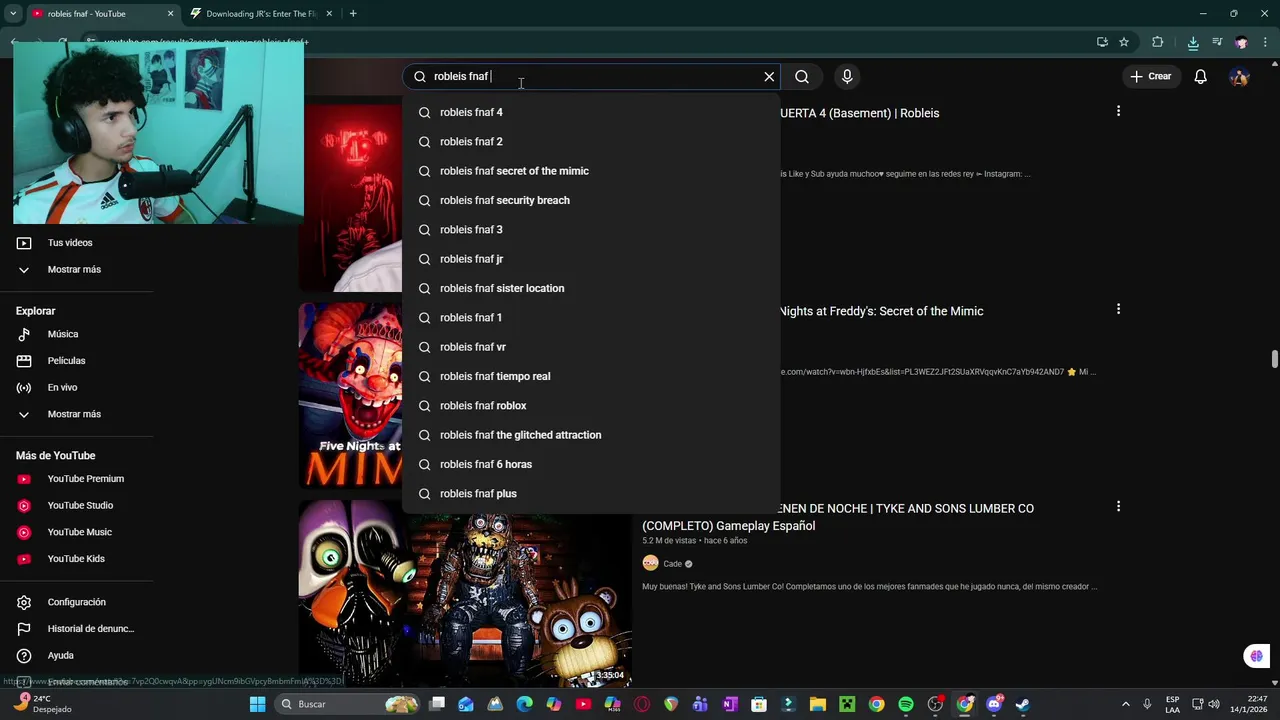1280x720 pixels.
Task: Open browser extensions puzzle icon
Action: point(1158,42)
